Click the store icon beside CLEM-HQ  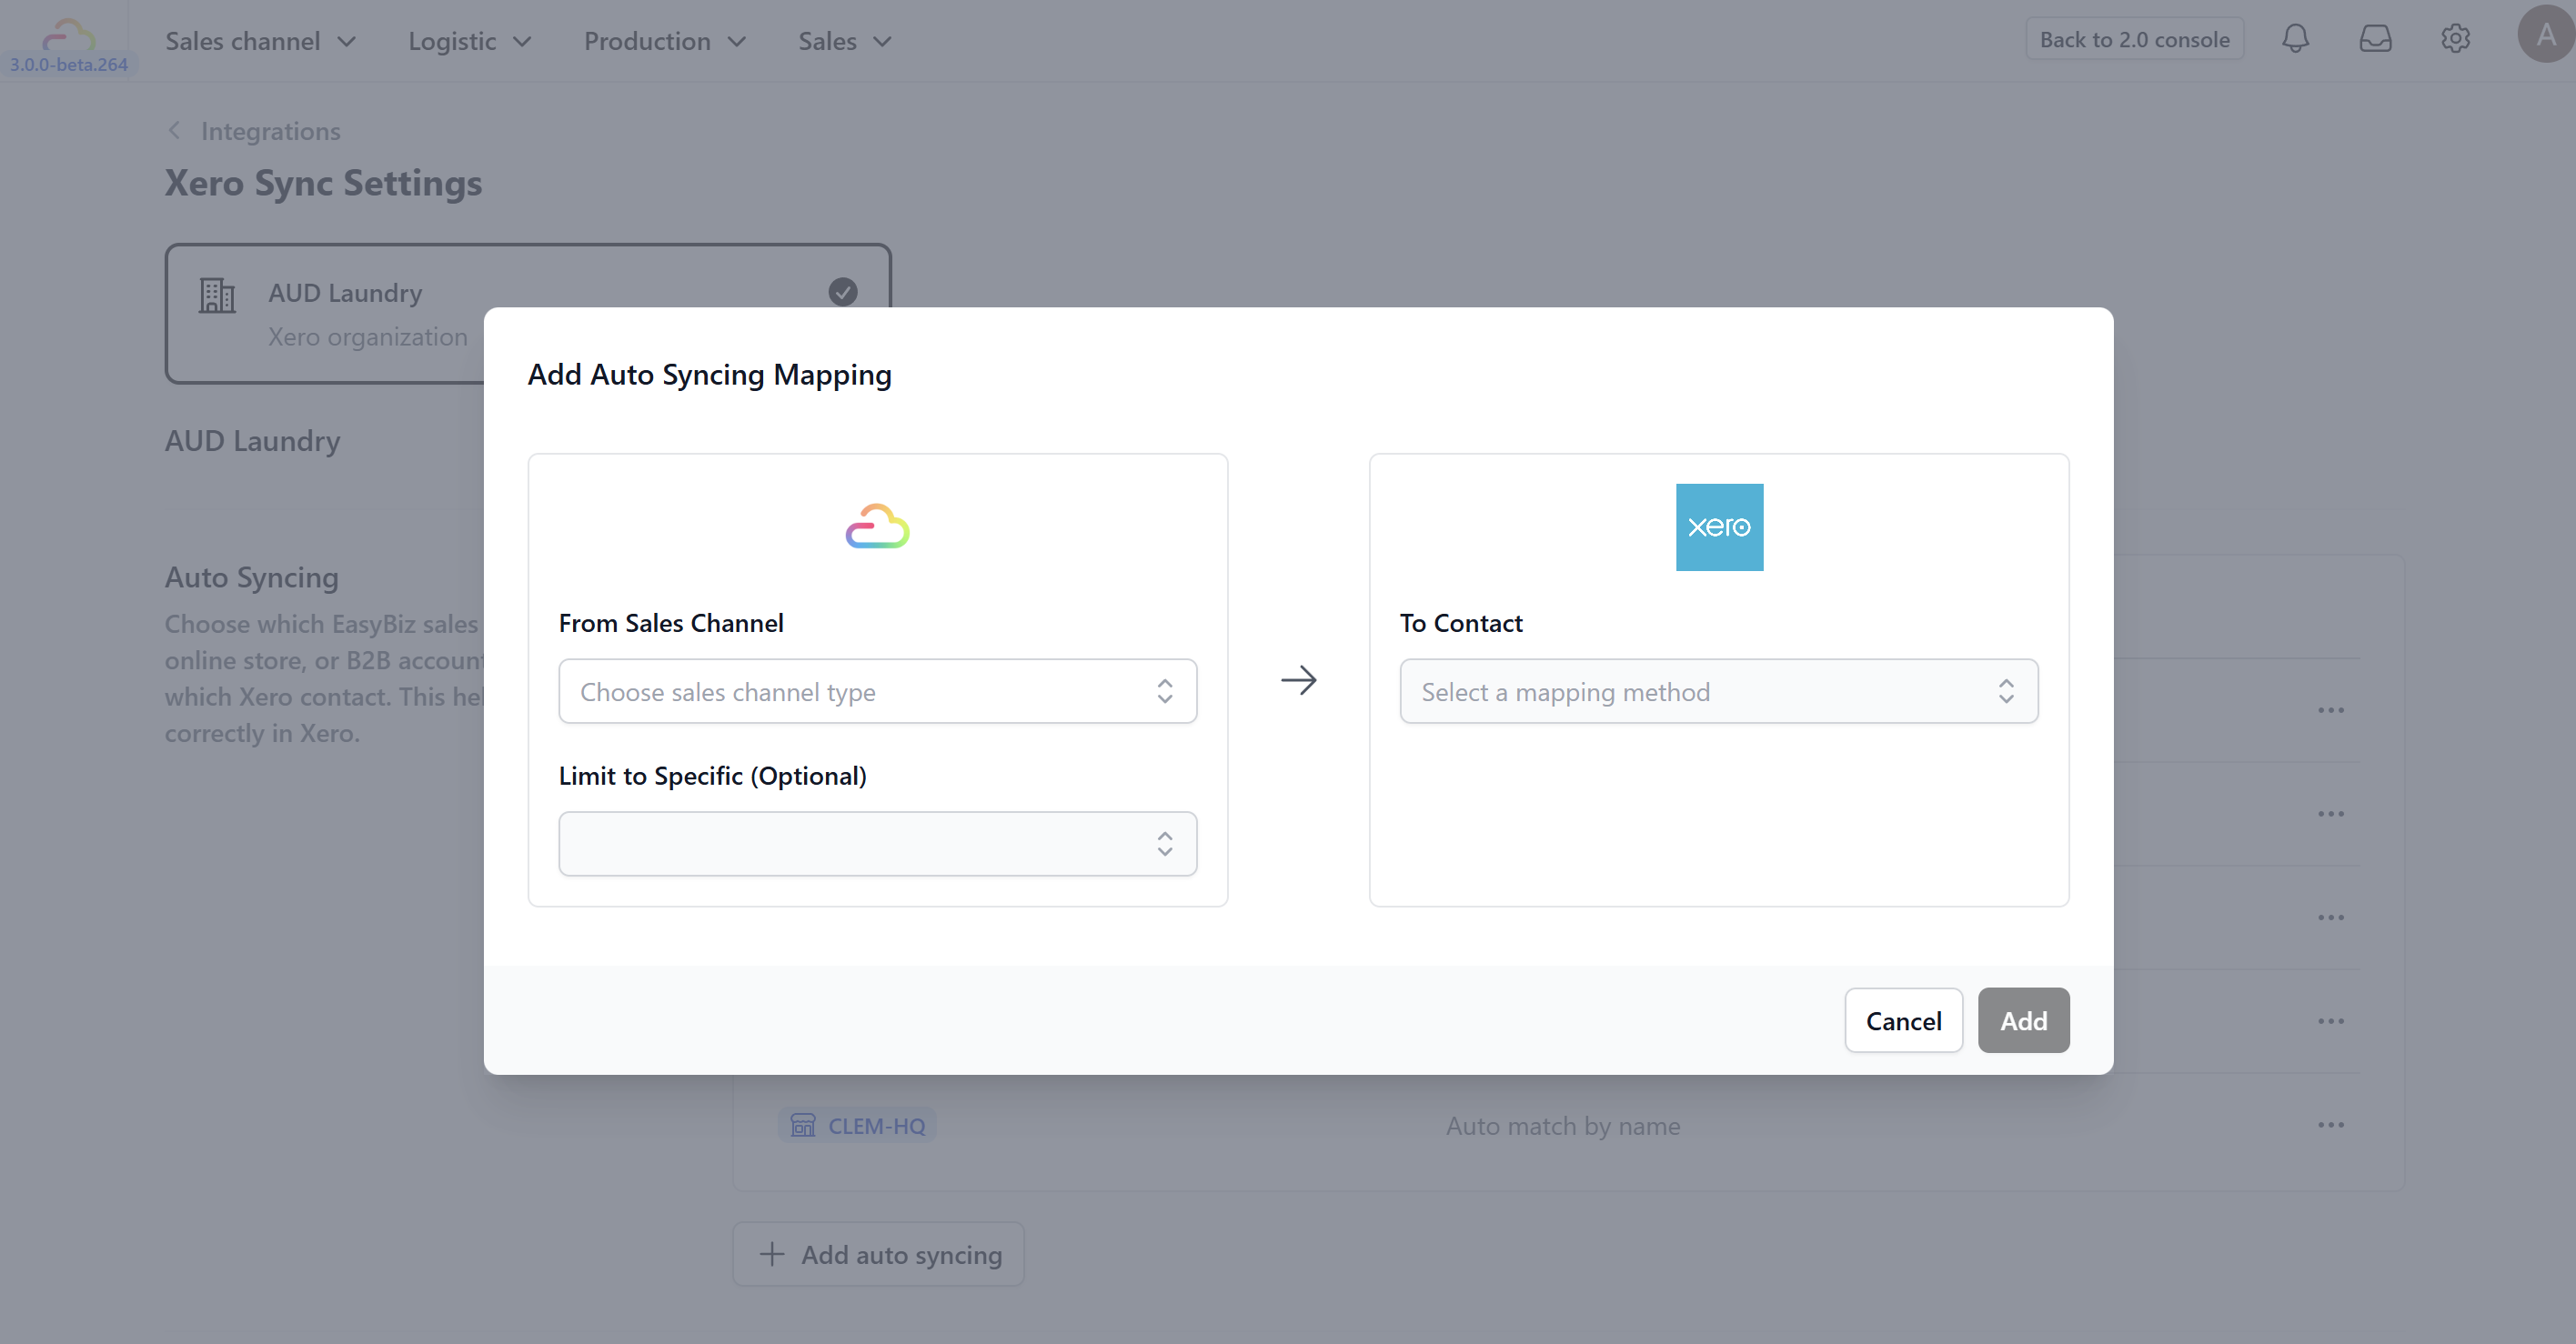803,1125
